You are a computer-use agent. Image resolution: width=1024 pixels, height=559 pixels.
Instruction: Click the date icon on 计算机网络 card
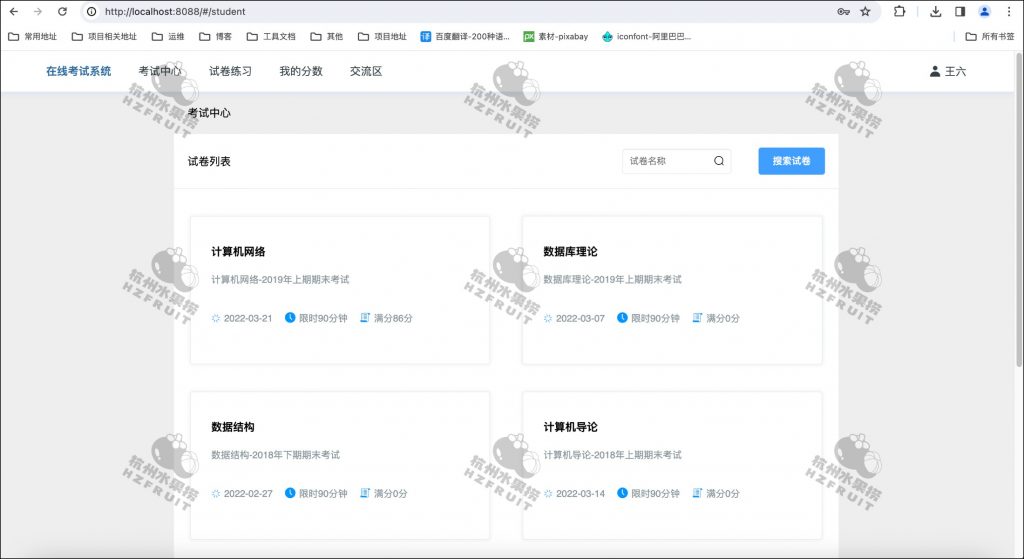pos(216,318)
